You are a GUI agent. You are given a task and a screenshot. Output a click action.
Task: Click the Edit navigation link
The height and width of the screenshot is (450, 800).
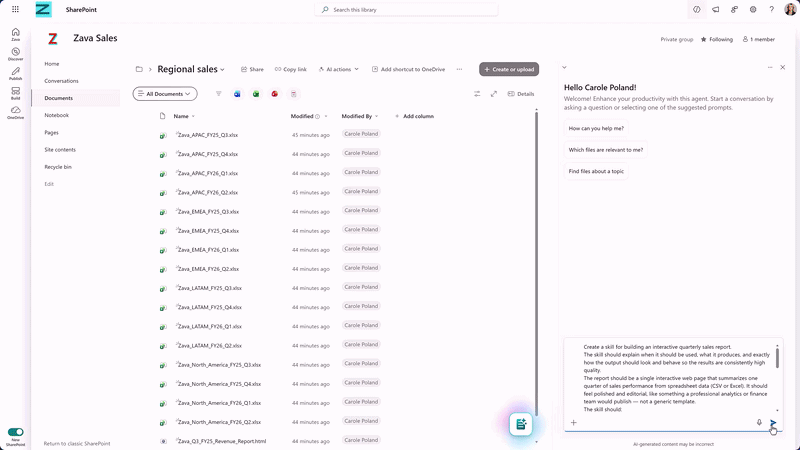click(48, 184)
